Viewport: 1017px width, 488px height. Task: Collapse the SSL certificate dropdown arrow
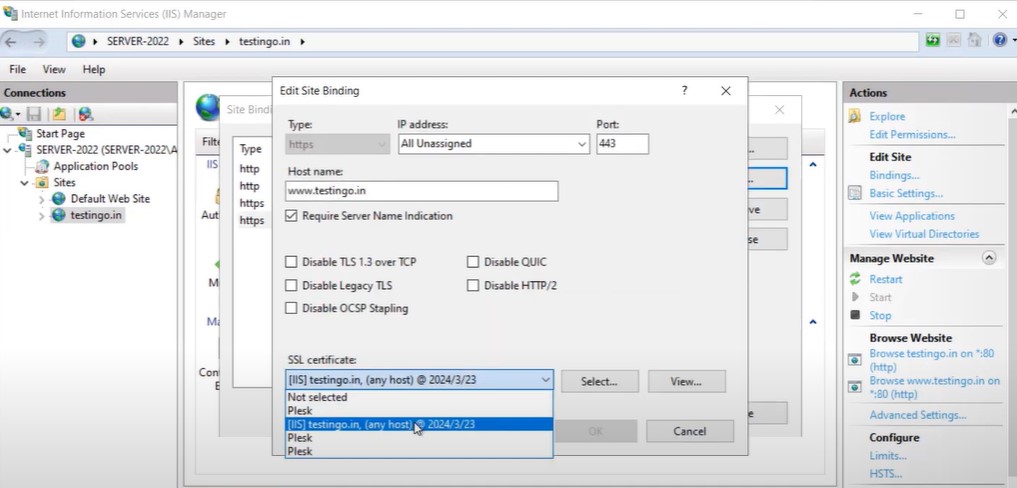pos(545,380)
